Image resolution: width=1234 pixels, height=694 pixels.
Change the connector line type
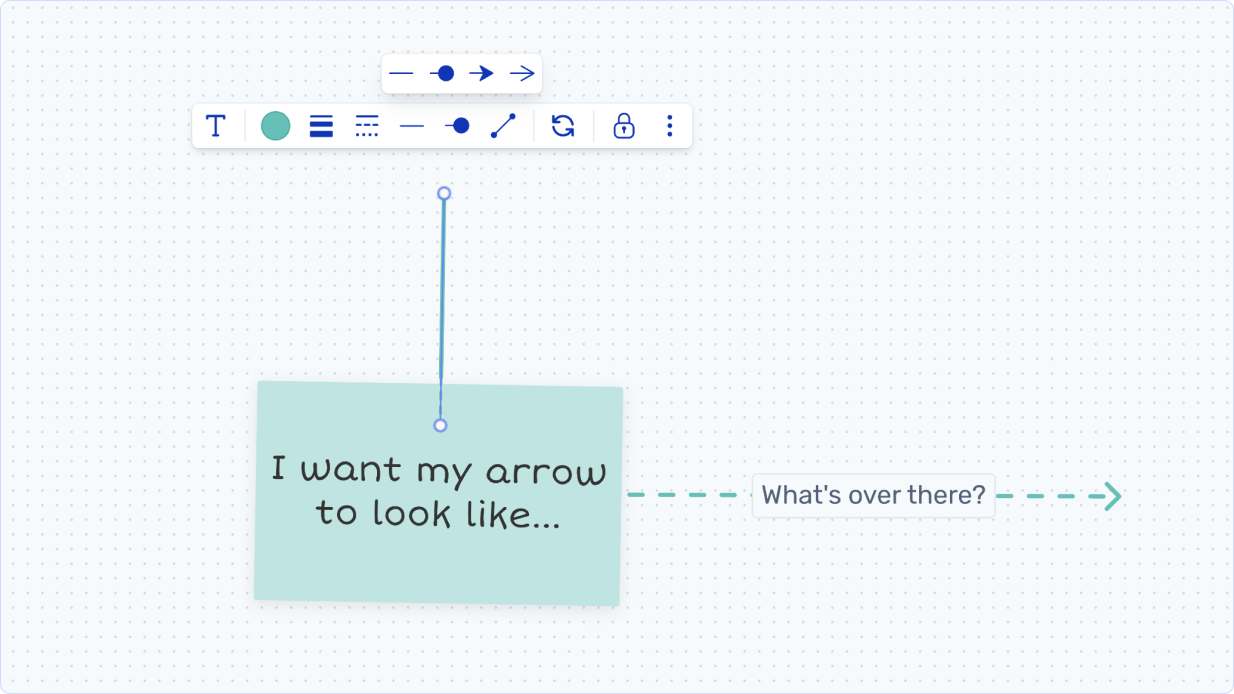tap(503, 126)
